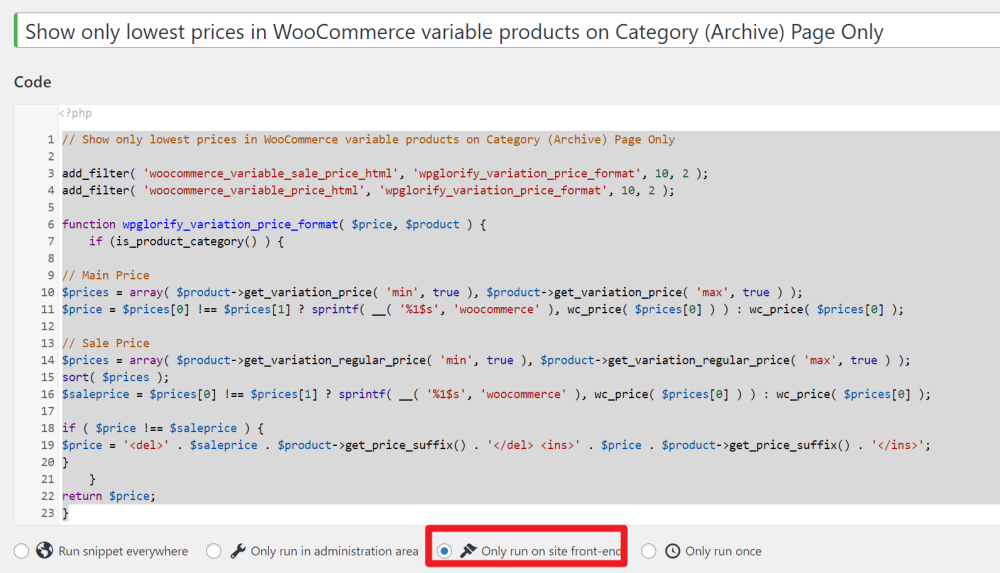Click the '$saleprice =' assignment line
This screenshot has width=1000, height=573.
point(496,394)
